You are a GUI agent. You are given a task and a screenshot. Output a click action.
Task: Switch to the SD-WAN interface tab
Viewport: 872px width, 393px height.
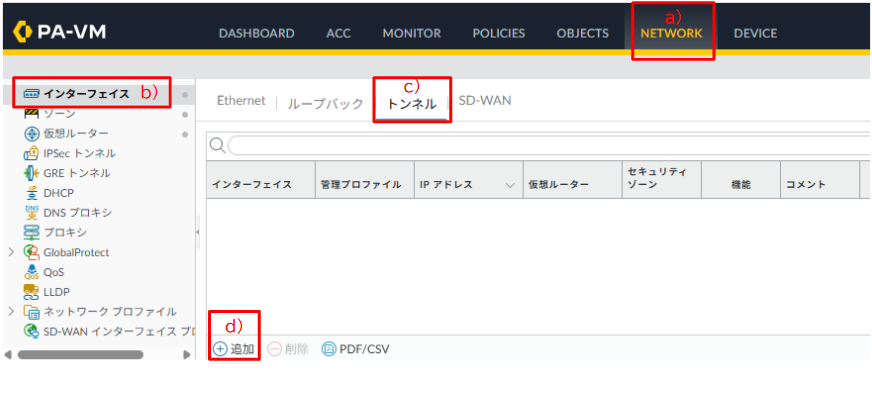pyautogui.click(x=485, y=101)
